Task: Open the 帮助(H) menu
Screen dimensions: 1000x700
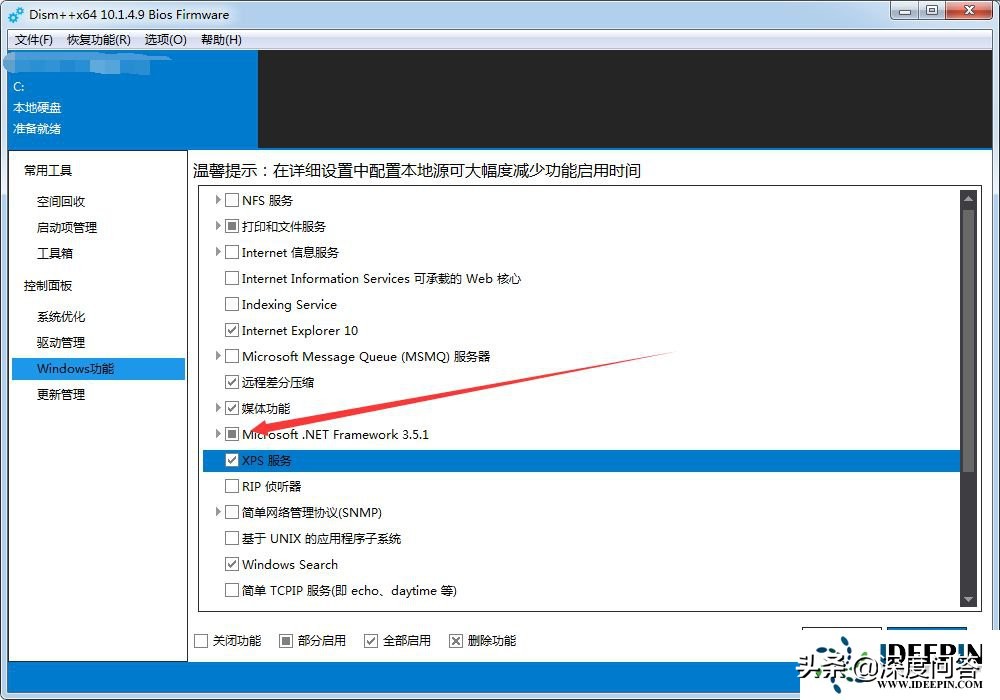Action: click(x=221, y=39)
